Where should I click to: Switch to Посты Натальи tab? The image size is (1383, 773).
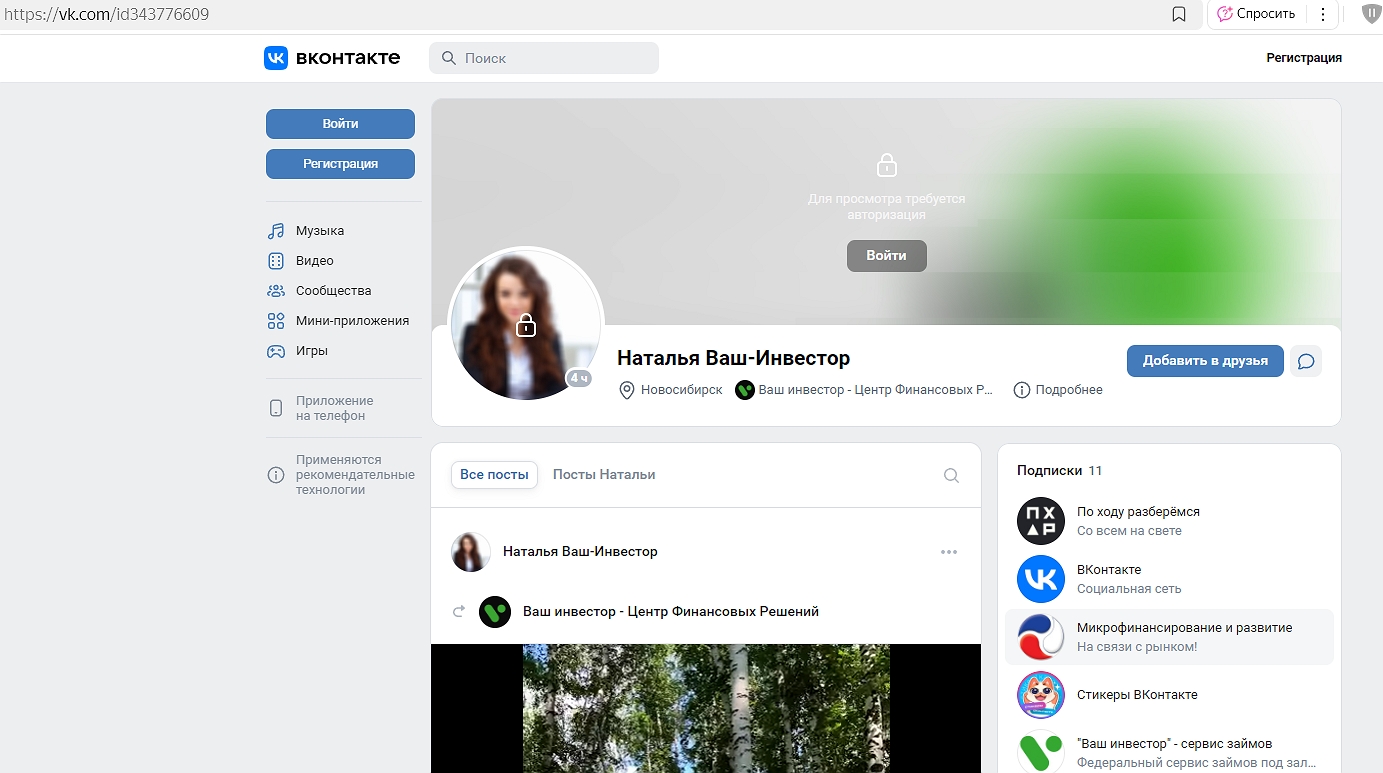point(604,475)
